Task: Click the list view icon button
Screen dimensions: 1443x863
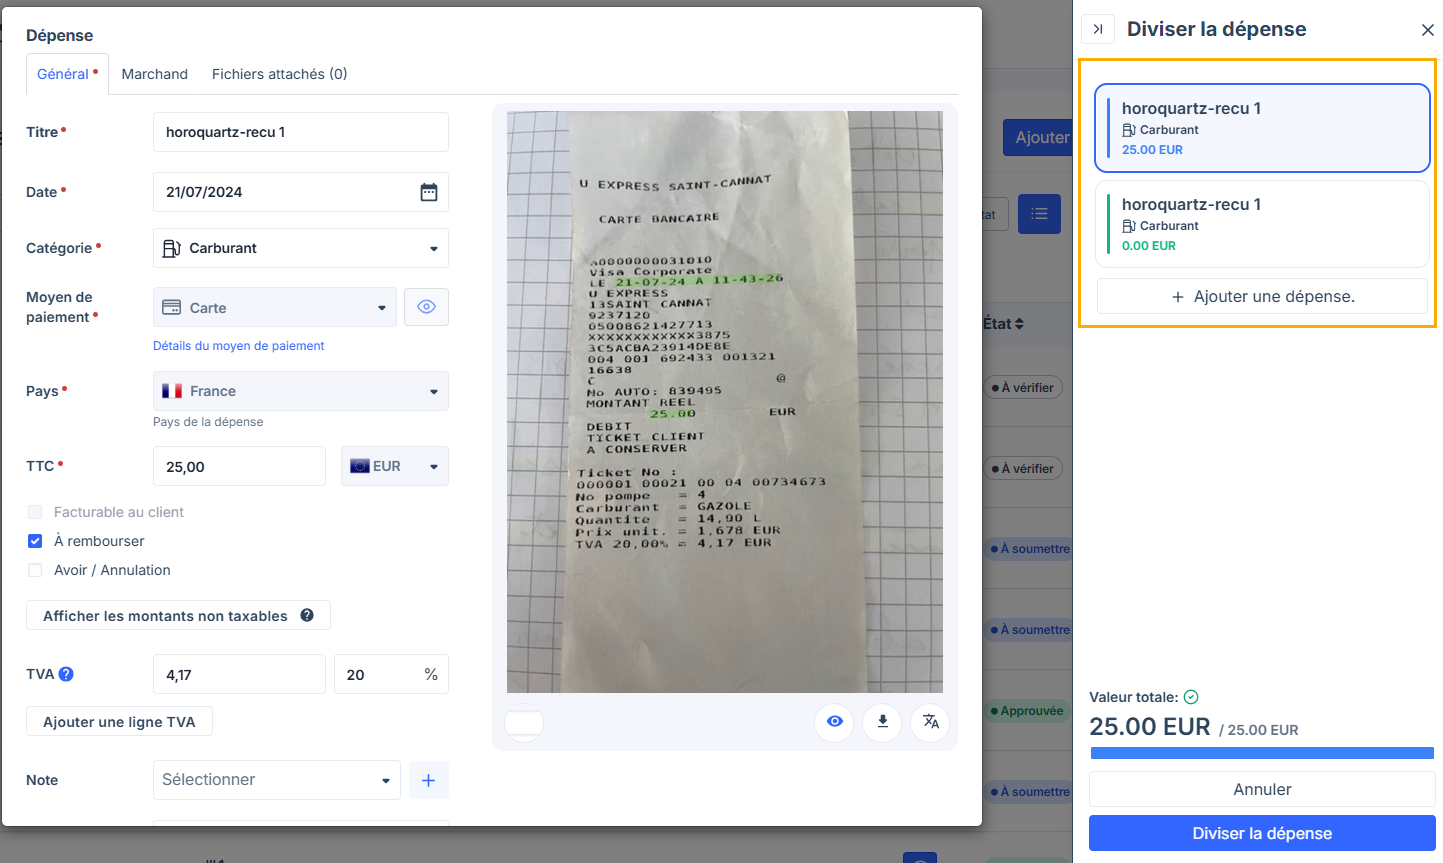Action: [x=1039, y=214]
